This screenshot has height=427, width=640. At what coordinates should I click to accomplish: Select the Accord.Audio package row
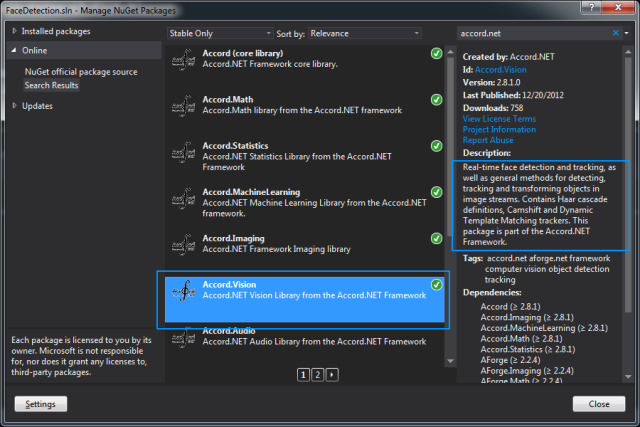tap(304, 345)
